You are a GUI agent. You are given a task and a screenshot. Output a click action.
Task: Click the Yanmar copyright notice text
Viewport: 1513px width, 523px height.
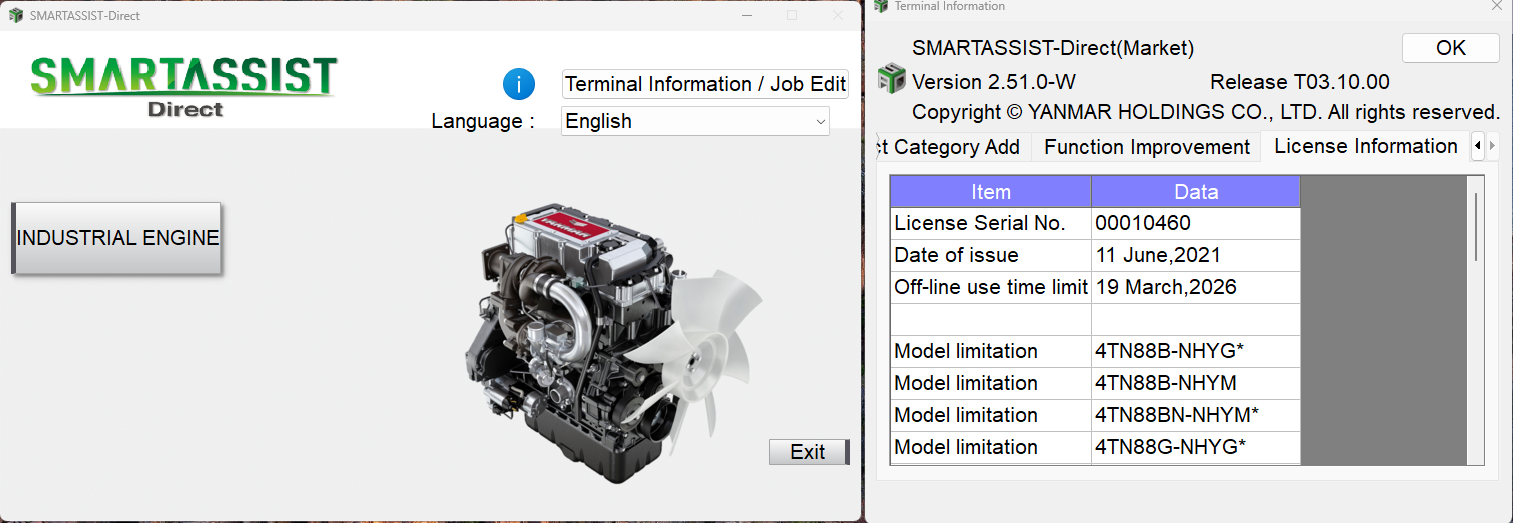[1206, 112]
